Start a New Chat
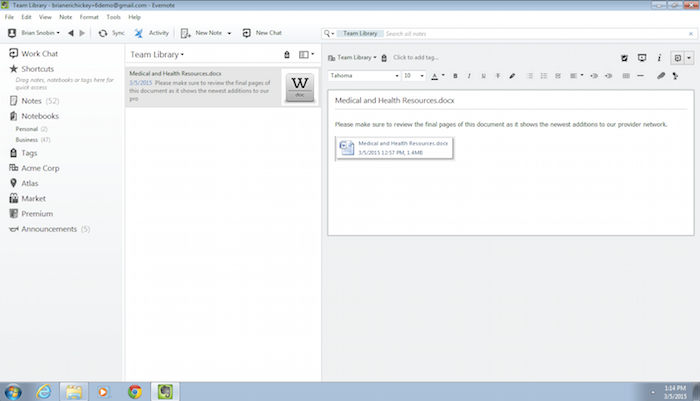Image resolution: width=700 pixels, height=401 pixels. [262, 33]
